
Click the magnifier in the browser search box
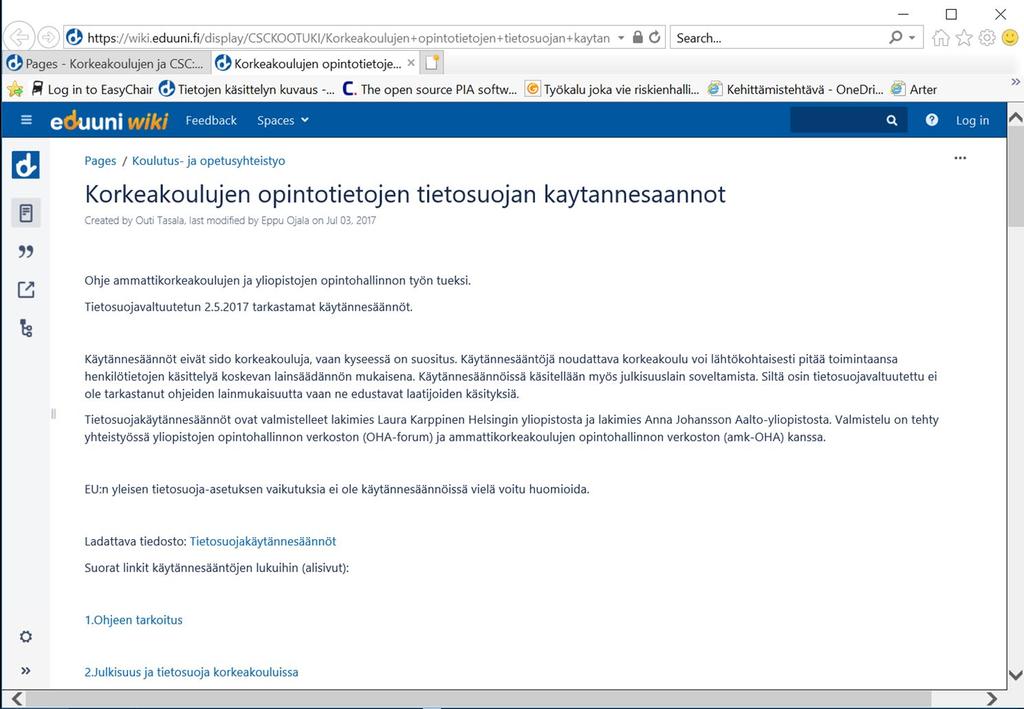pos(896,37)
